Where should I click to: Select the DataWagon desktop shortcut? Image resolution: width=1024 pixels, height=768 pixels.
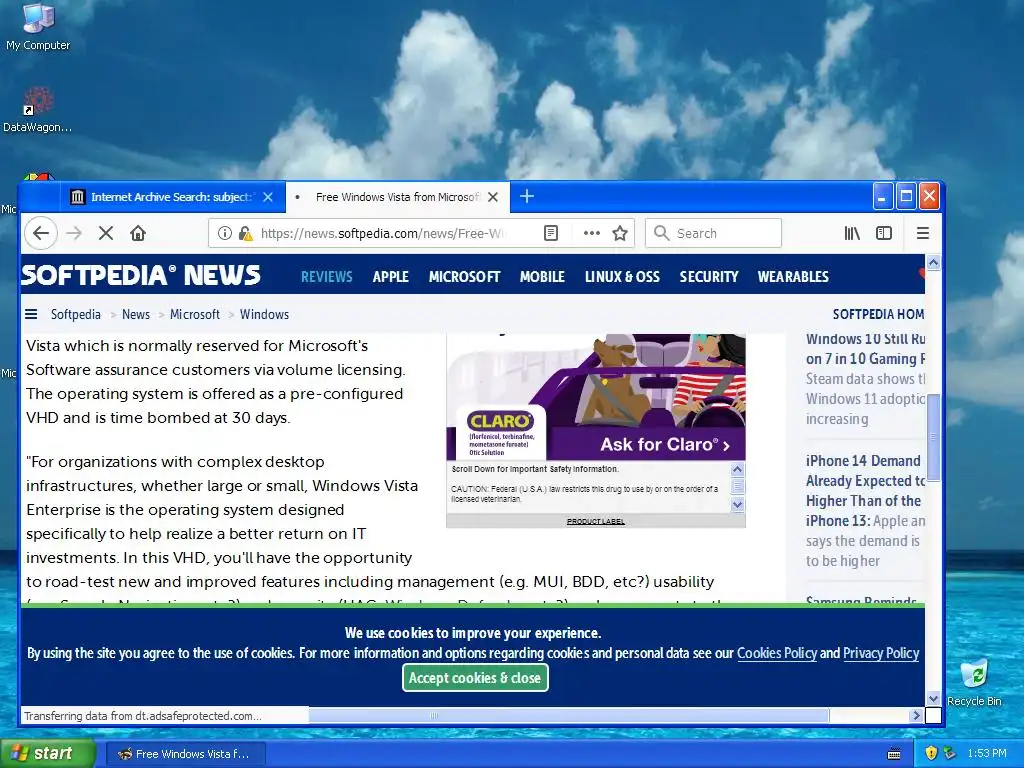pos(37,110)
